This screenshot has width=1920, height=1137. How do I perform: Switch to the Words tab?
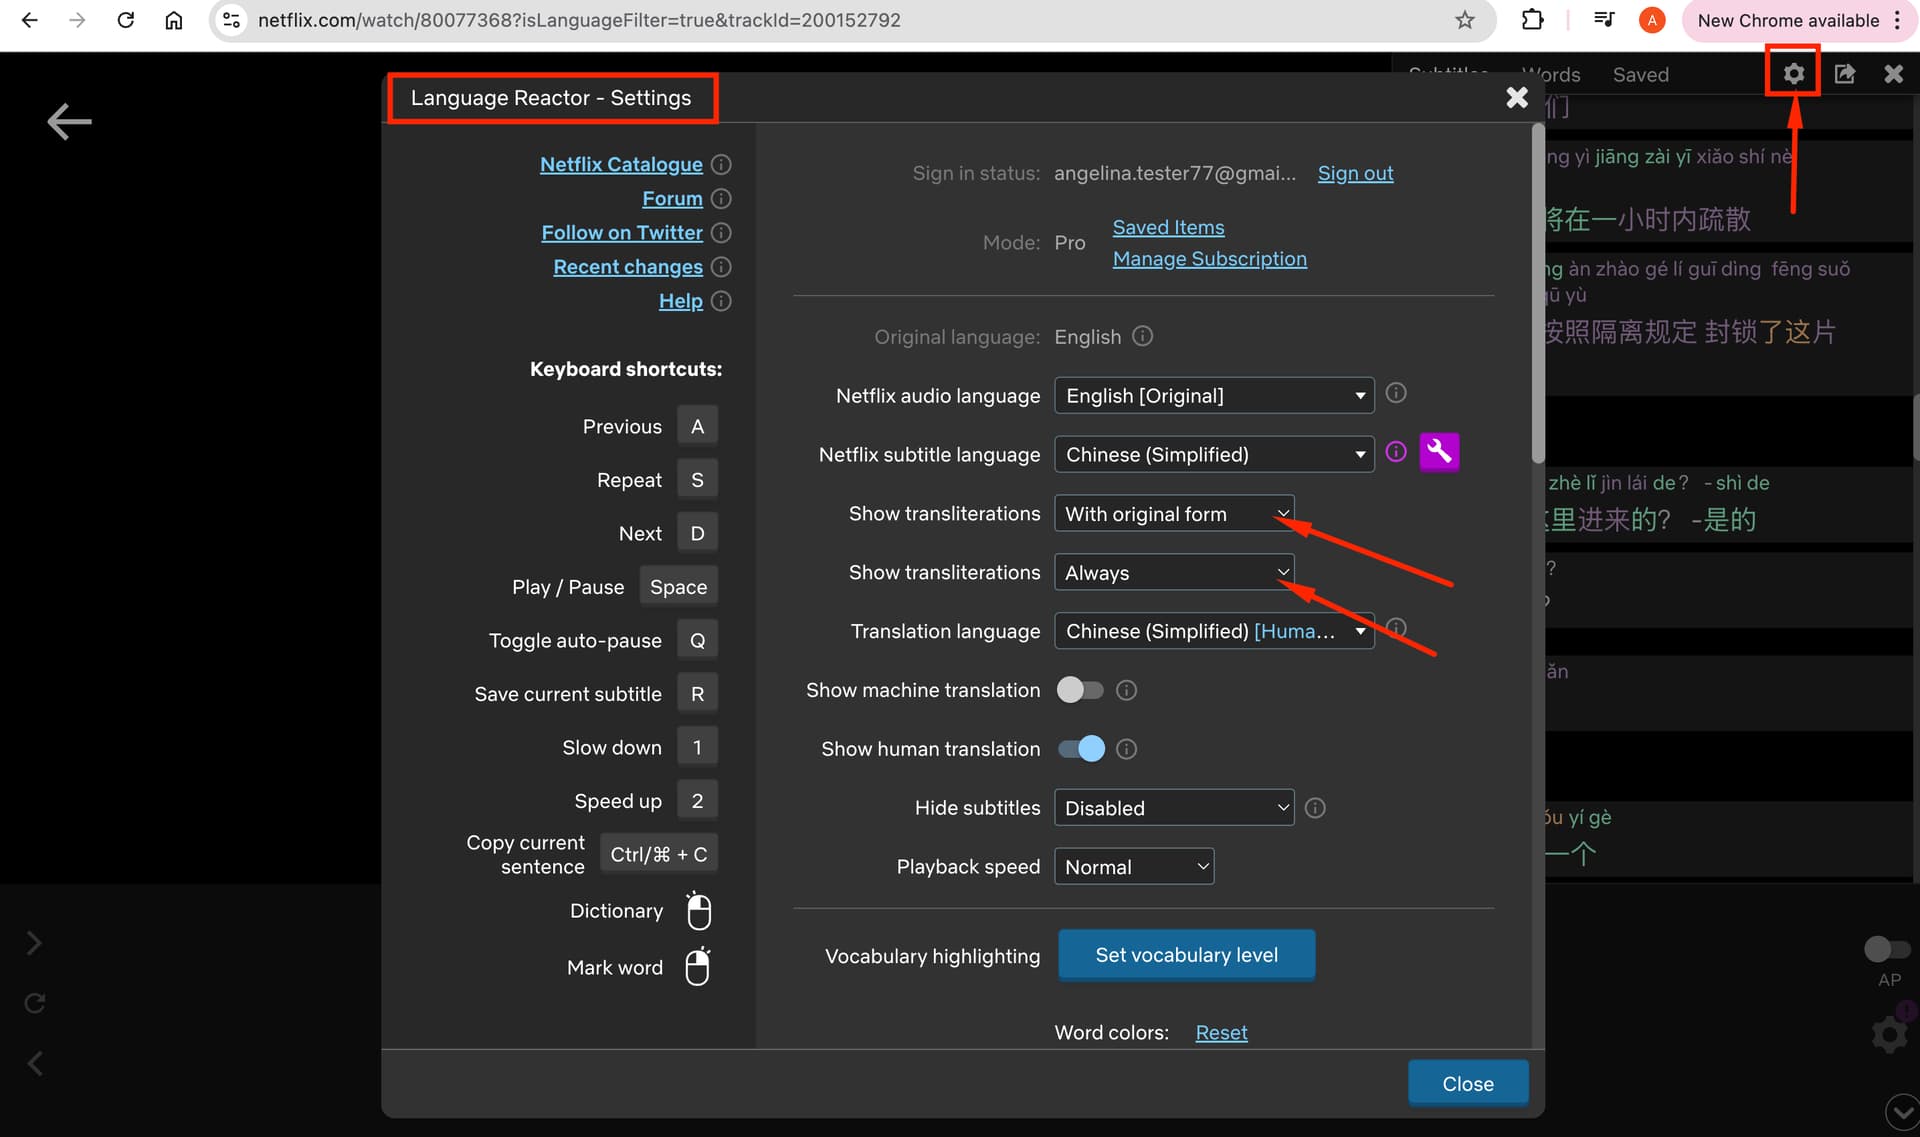pos(1551,74)
